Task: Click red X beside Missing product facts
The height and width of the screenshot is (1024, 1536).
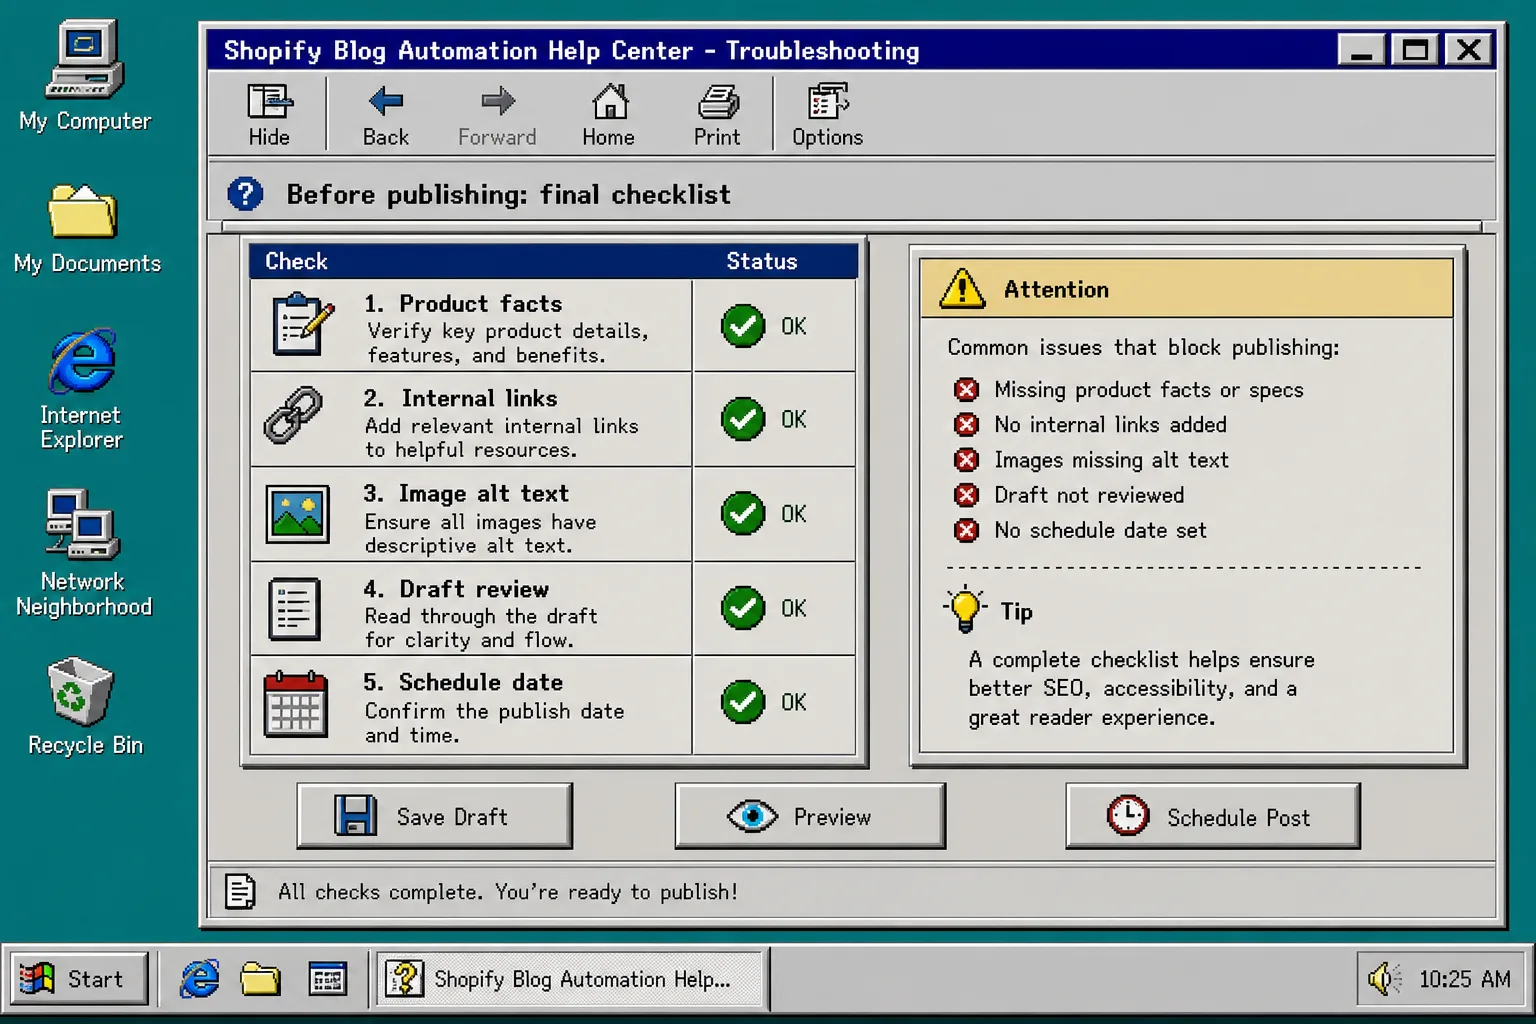Action: (966, 389)
